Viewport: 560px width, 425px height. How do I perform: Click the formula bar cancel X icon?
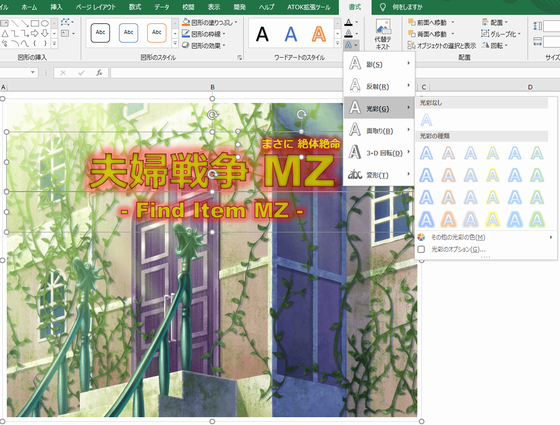(x=63, y=73)
